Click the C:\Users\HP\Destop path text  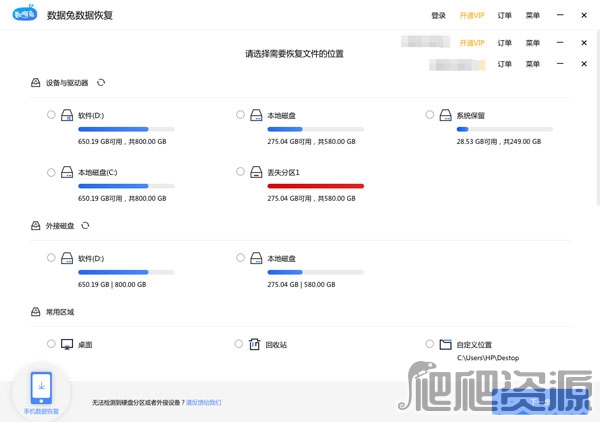tap(488, 358)
